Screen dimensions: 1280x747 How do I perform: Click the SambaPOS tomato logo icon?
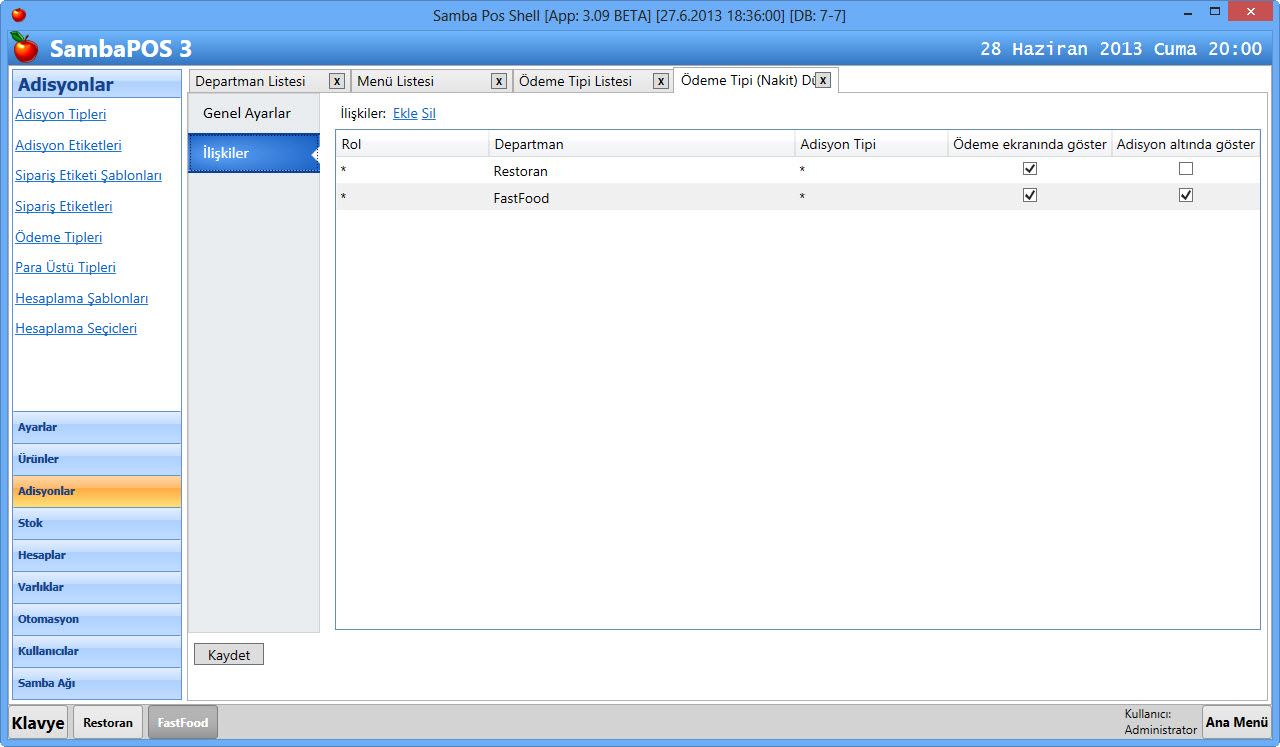coord(24,47)
